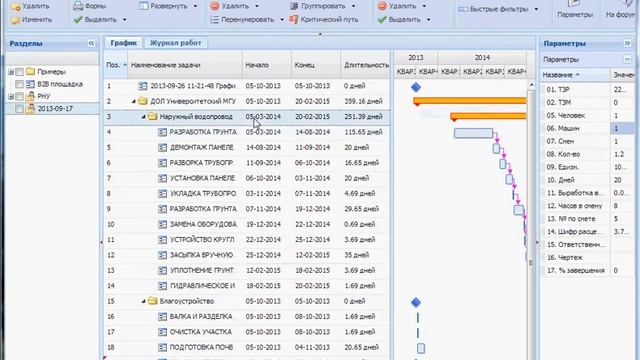Image resolution: width=640 pixels, height=360 pixels.
Task: Tick the Примеры checkbox
Action: point(19,72)
